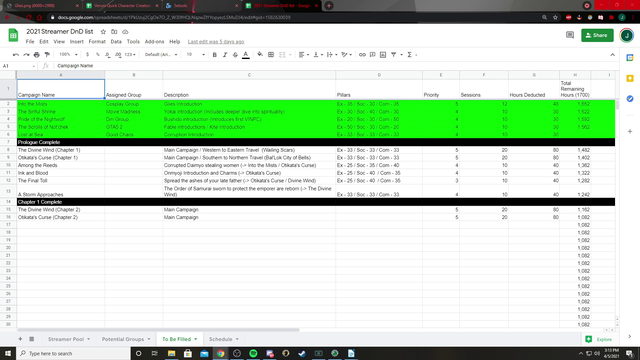Collapse the toolbar with the up chevron
Image resolution: width=640 pixels, height=360 pixels.
click(612, 55)
